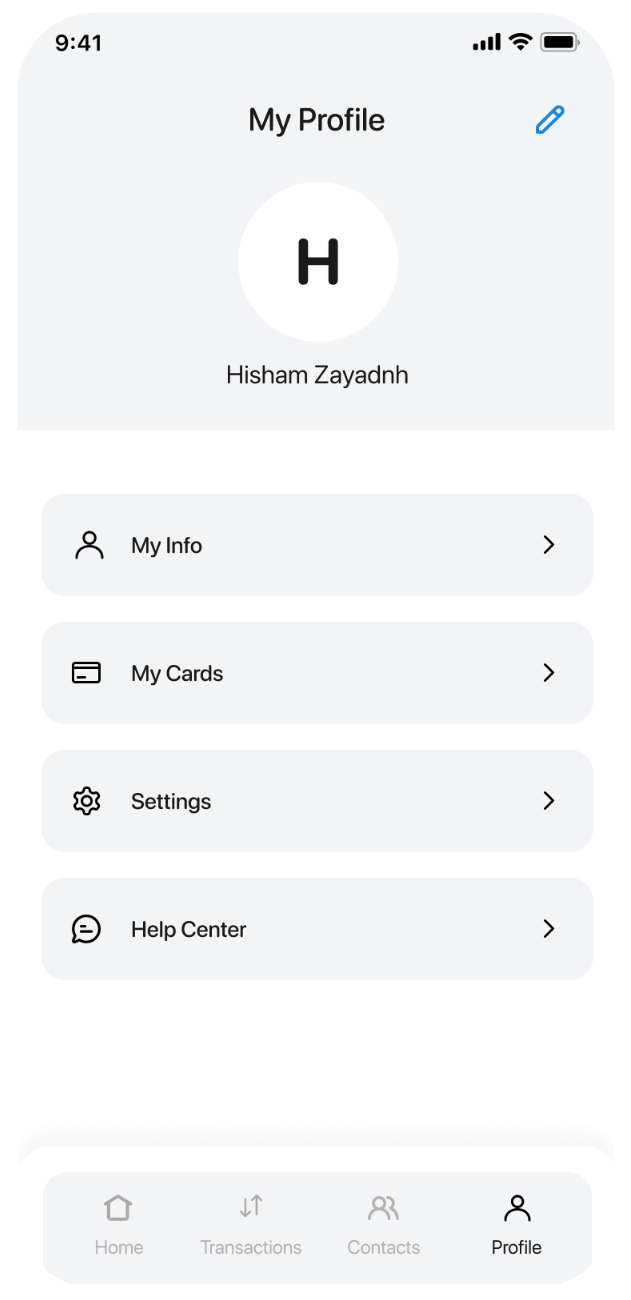Click the gear icon for Settings

(x=87, y=801)
